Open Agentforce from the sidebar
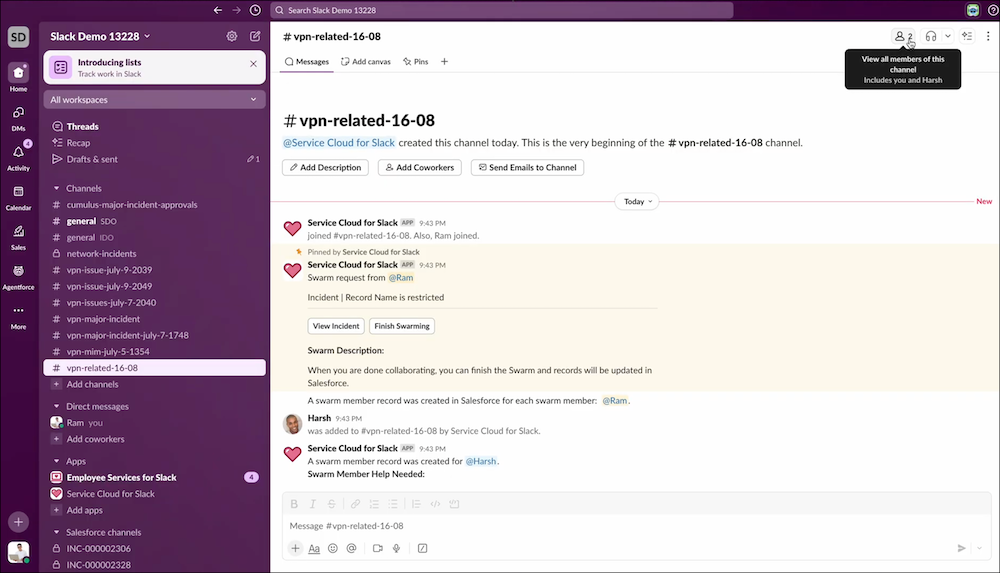Screen dimensions: 1000x573 pyautogui.click(x=18, y=276)
